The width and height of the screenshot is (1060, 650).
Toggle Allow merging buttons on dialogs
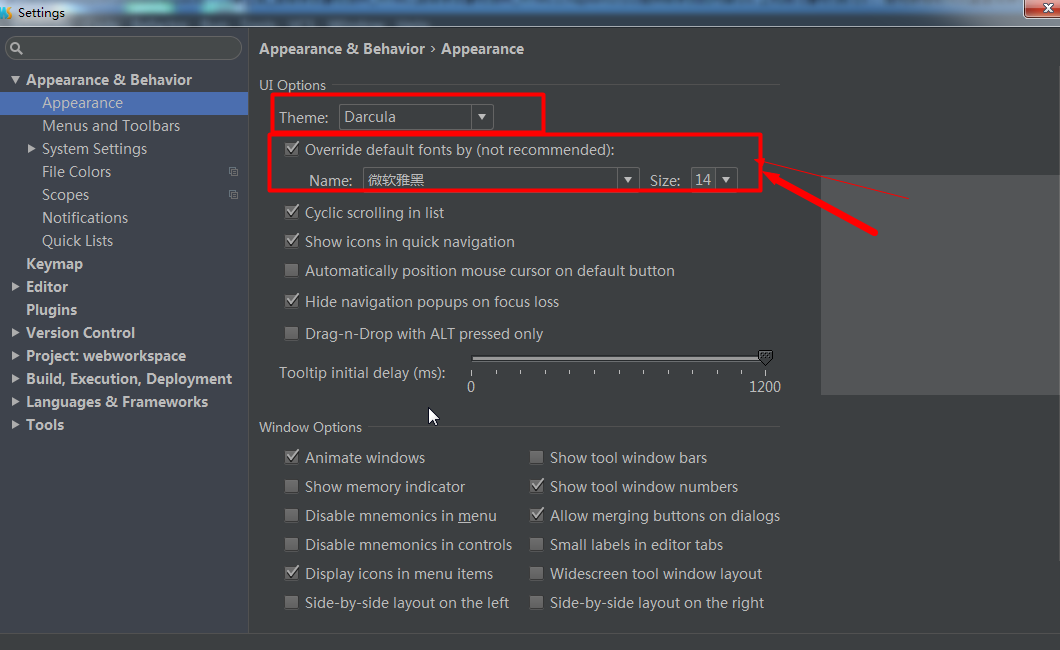click(x=536, y=516)
